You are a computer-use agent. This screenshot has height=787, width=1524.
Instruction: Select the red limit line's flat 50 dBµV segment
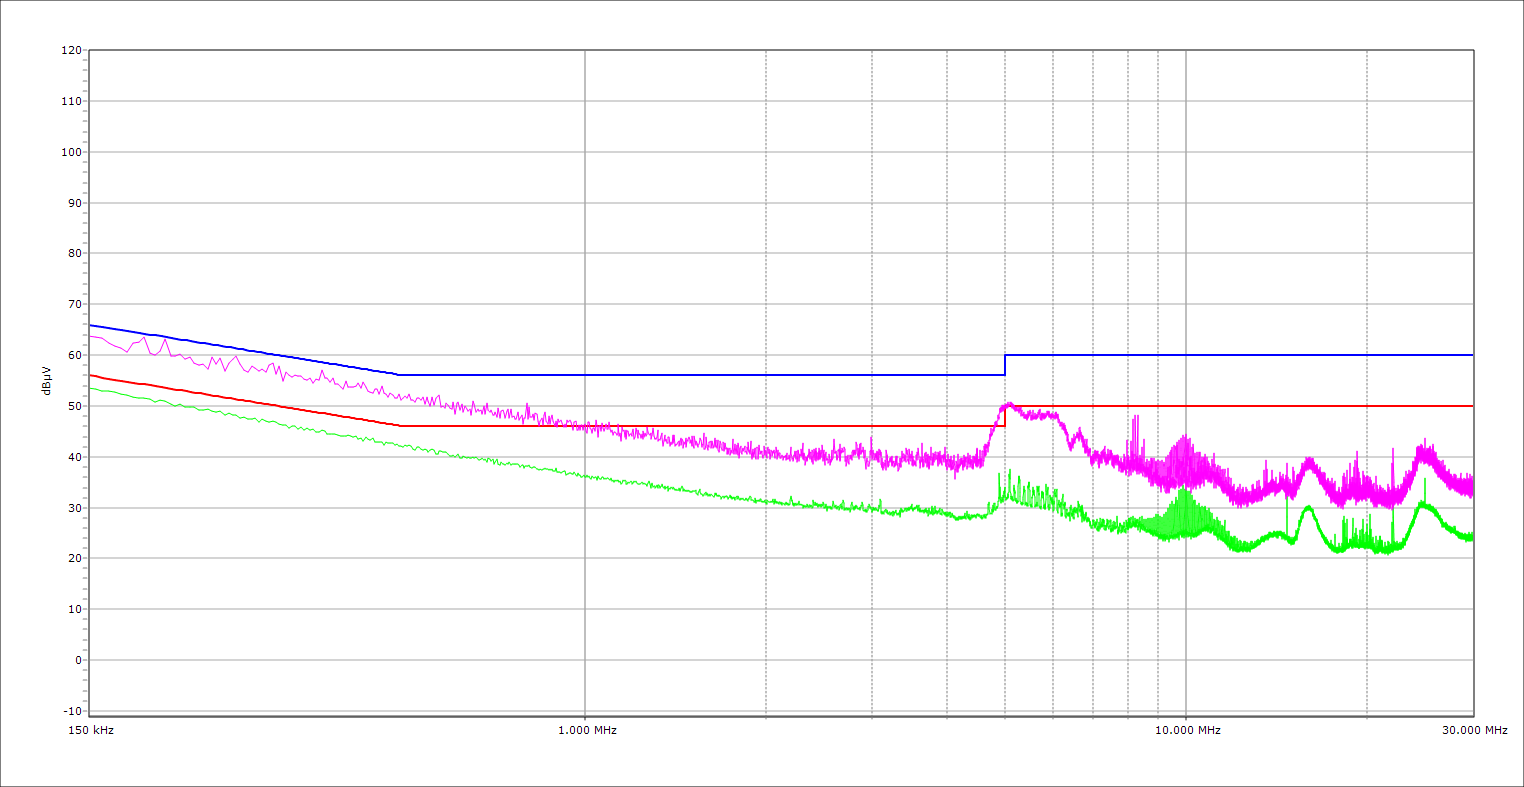click(x=1240, y=406)
